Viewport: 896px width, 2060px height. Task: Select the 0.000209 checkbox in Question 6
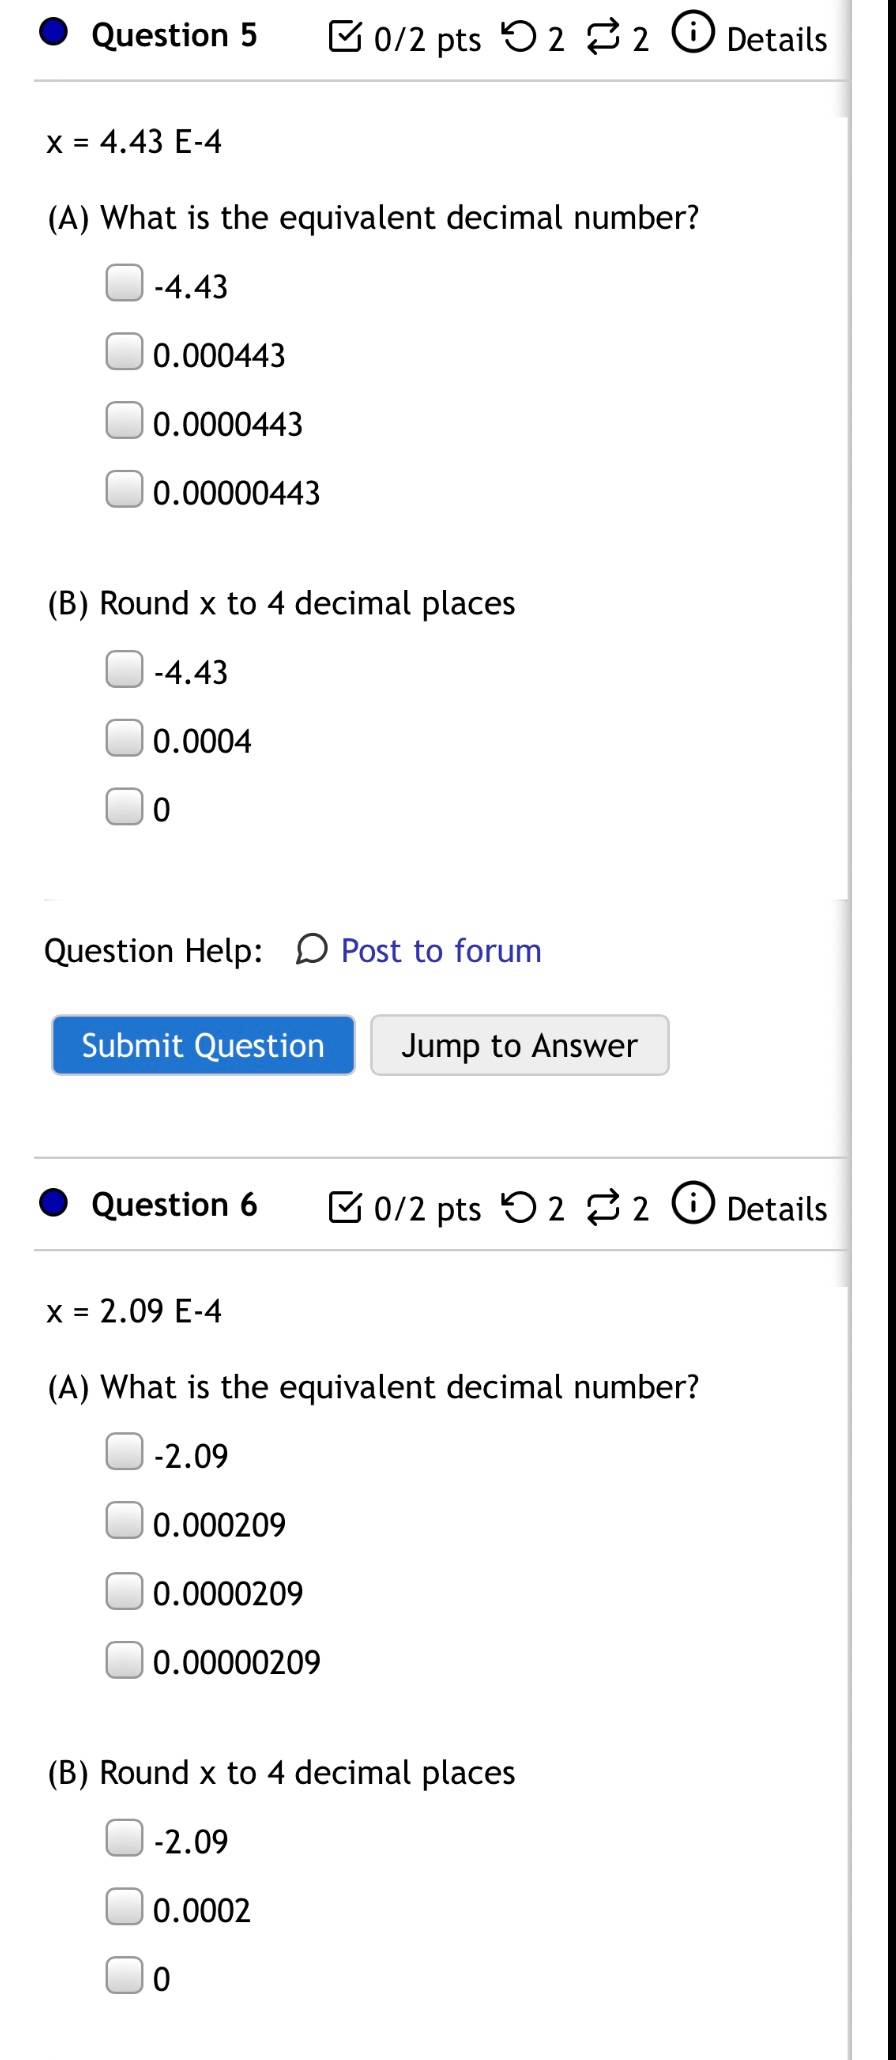124,1521
